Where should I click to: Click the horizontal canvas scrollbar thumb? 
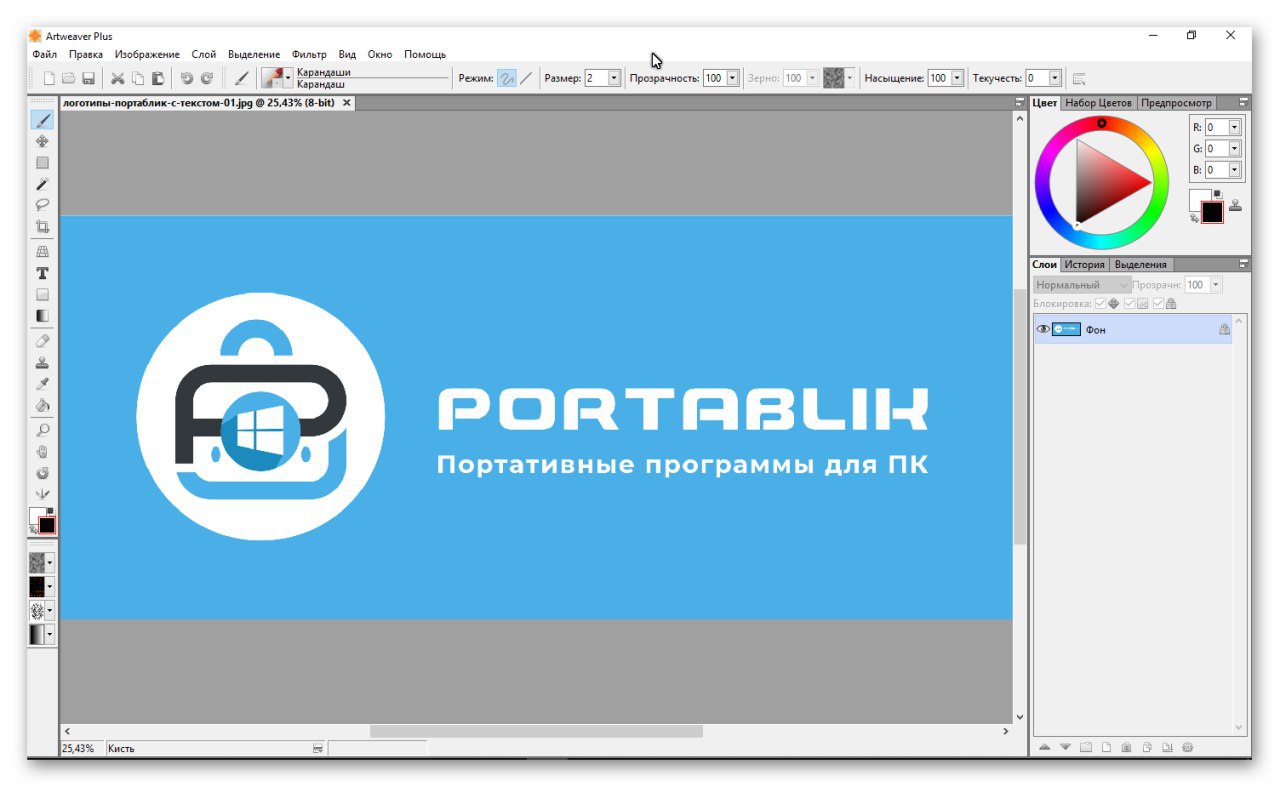click(x=536, y=732)
